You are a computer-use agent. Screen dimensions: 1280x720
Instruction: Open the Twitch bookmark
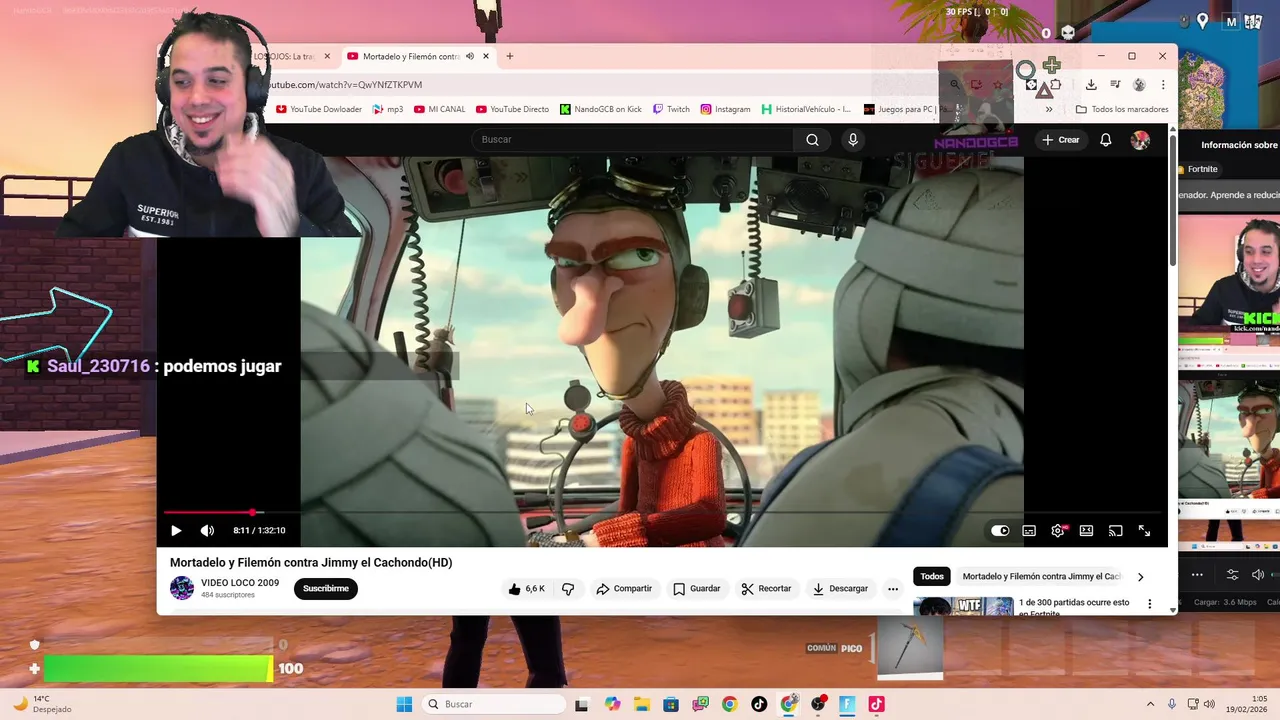click(x=671, y=109)
